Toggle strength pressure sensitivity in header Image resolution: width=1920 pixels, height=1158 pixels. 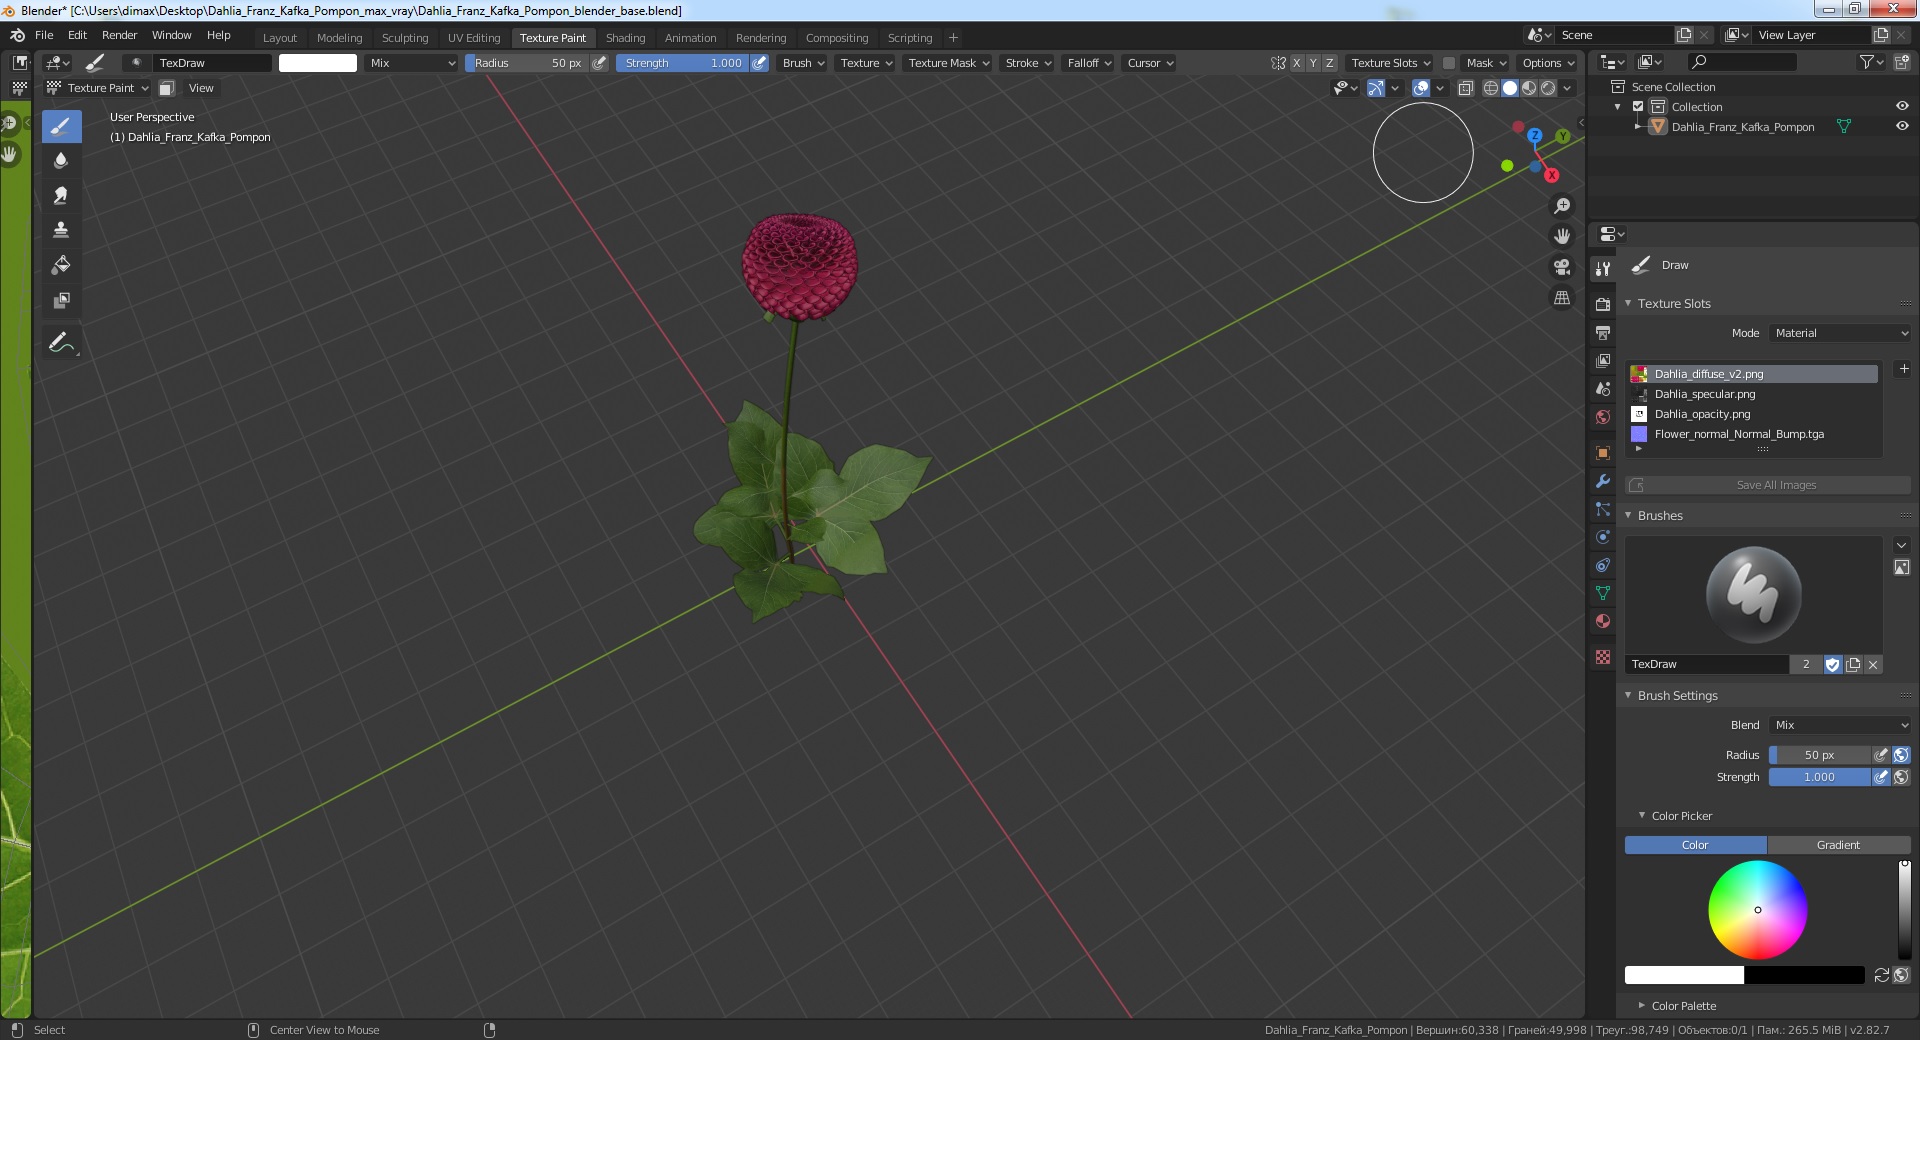pyautogui.click(x=760, y=63)
